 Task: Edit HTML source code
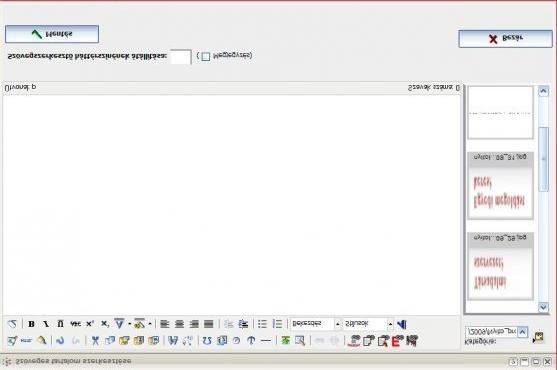click(26, 341)
